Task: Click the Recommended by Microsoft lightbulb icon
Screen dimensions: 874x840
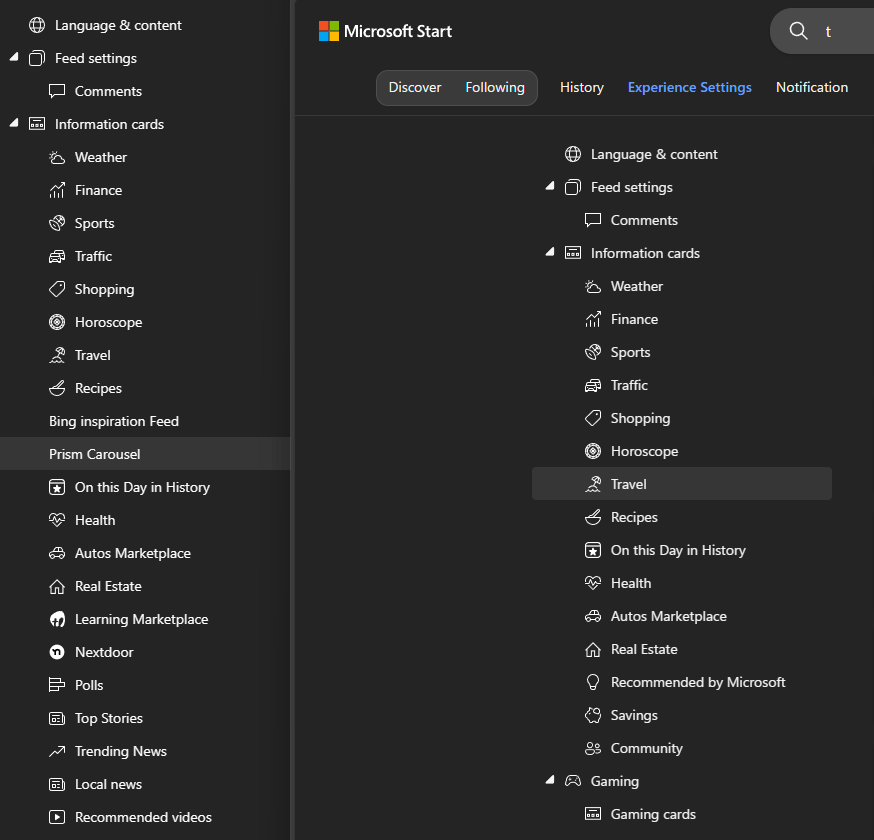Action: click(x=593, y=682)
